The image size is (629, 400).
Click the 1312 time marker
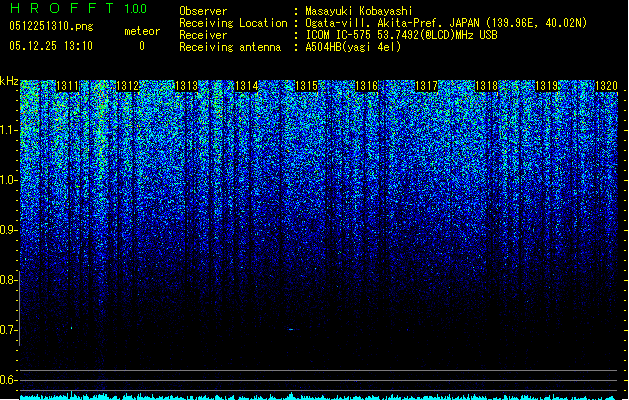(x=128, y=86)
